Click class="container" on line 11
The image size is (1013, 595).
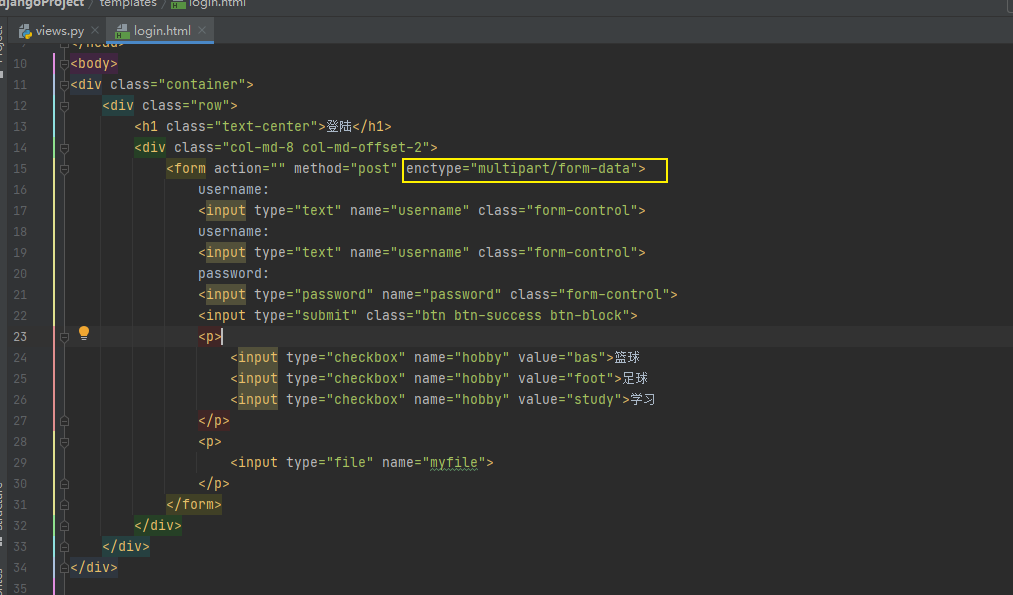click(x=178, y=85)
